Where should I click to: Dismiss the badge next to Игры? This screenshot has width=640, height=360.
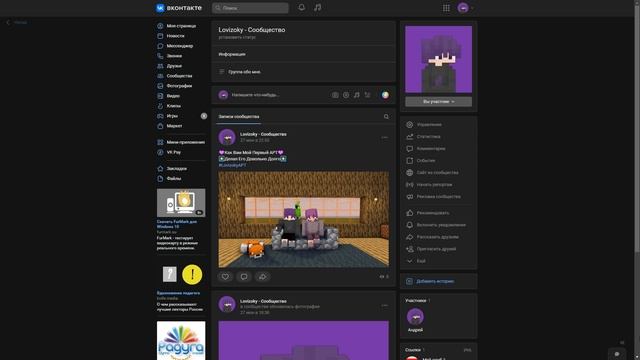point(204,116)
